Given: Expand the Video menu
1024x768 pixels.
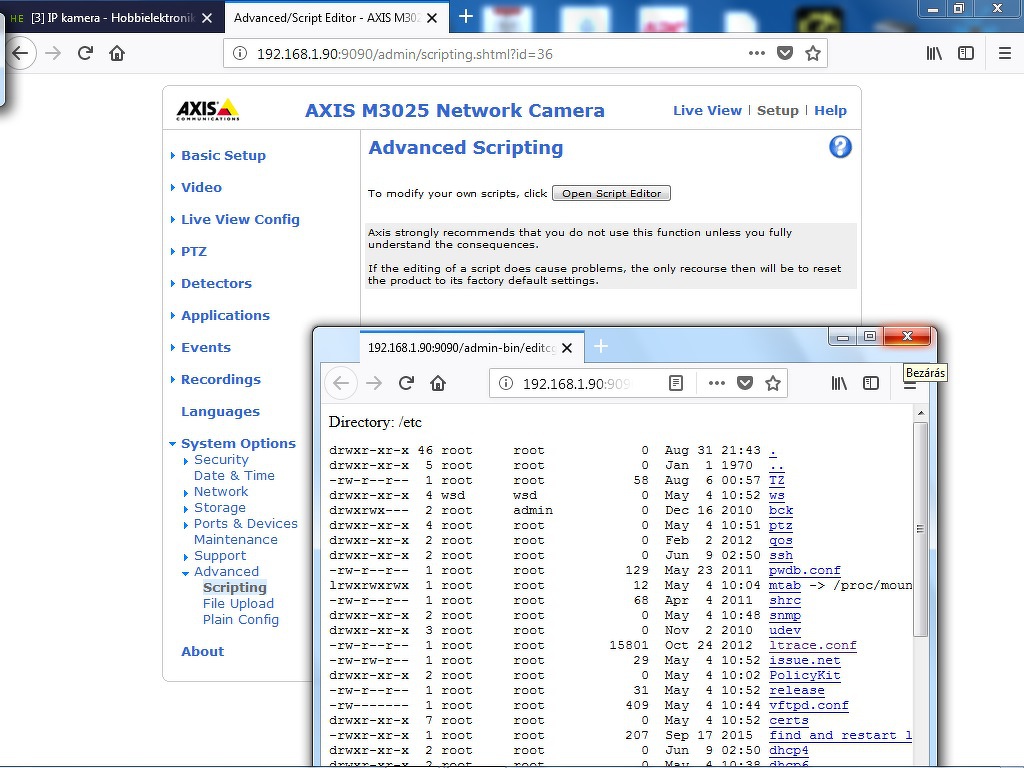Looking at the screenshot, I should (201, 187).
